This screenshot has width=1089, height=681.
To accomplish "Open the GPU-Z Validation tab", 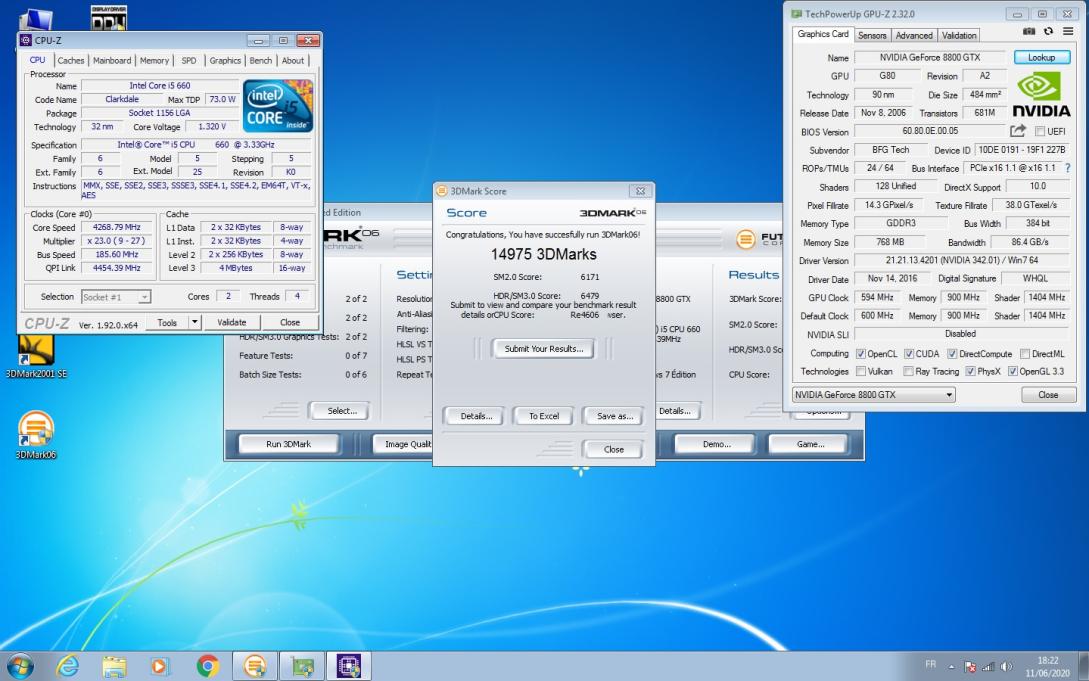I will click(x=959, y=35).
